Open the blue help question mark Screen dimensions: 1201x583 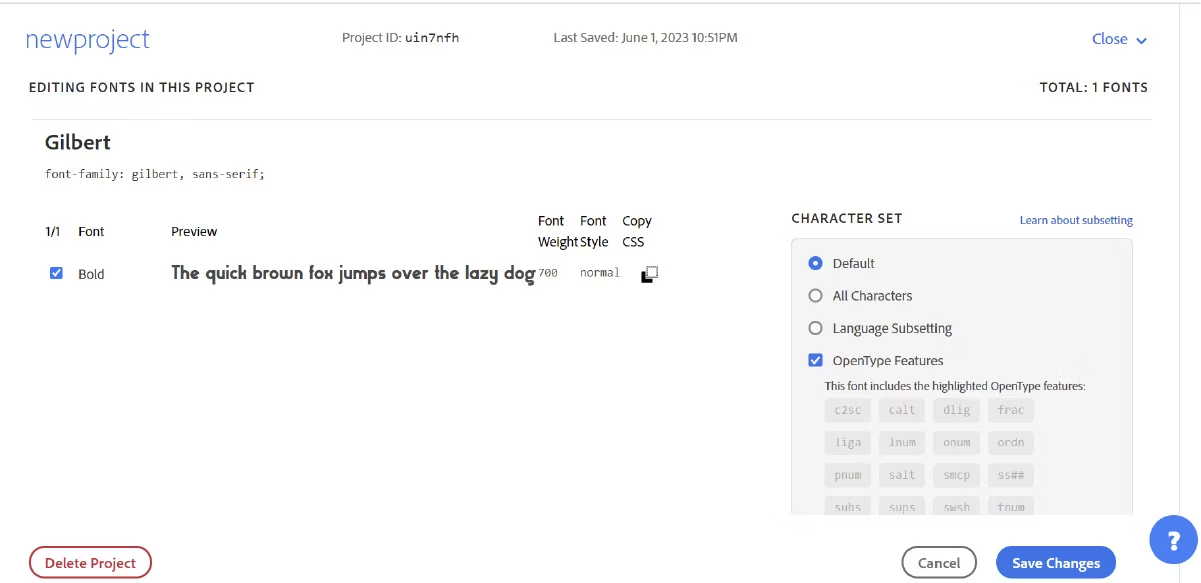1172,540
